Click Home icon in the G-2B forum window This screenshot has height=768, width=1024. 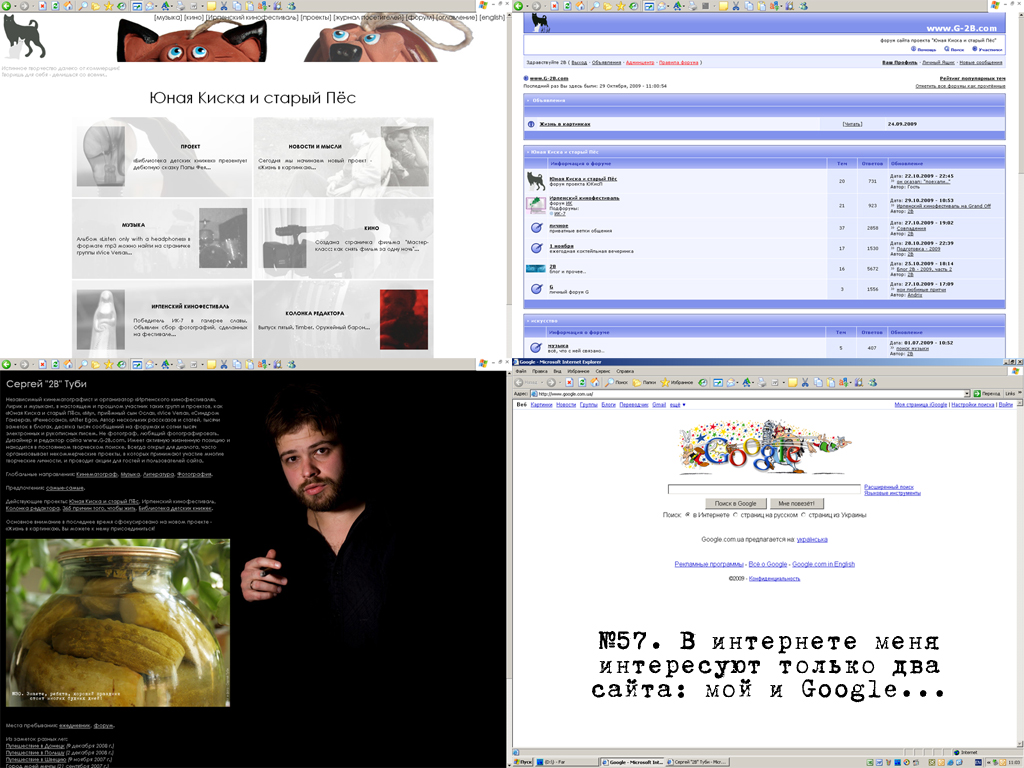pyautogui.click(x=581, y=6)
